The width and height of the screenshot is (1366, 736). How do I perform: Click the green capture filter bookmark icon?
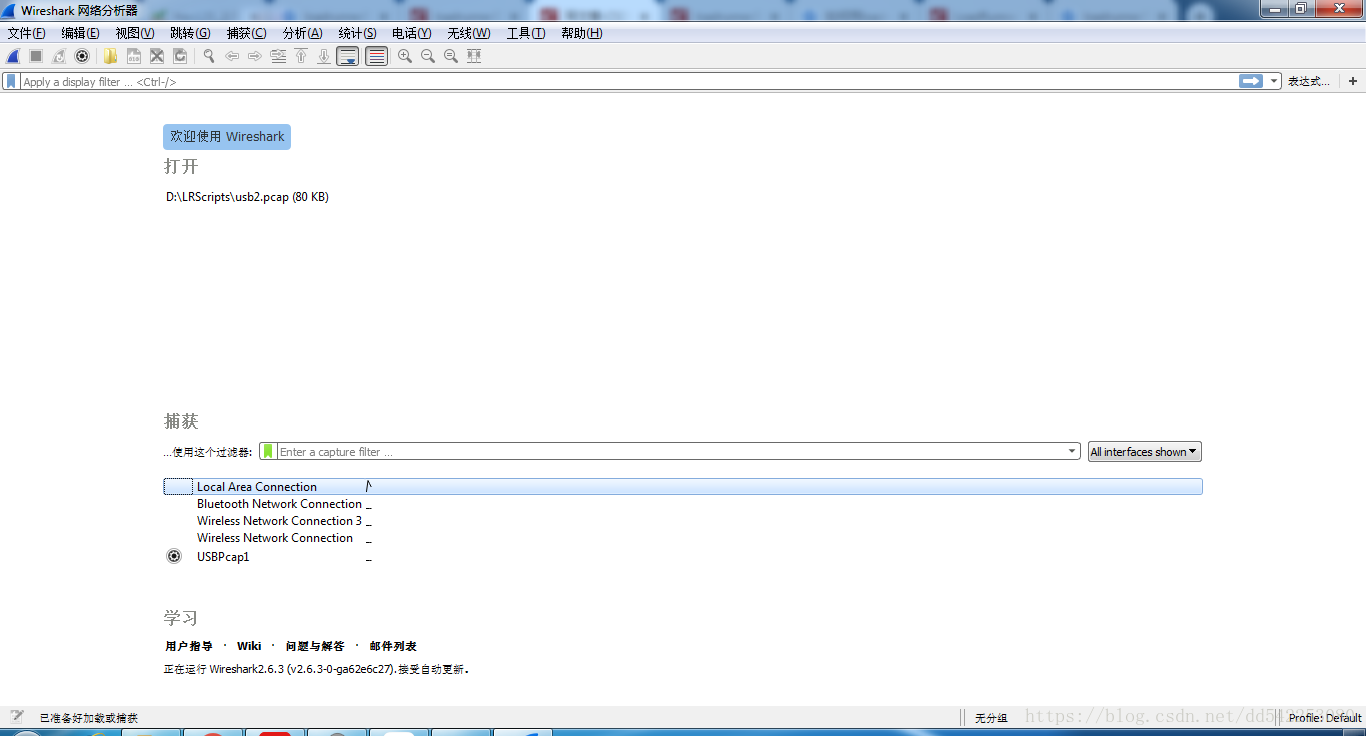pyautogui.click(x=268, y=452)
